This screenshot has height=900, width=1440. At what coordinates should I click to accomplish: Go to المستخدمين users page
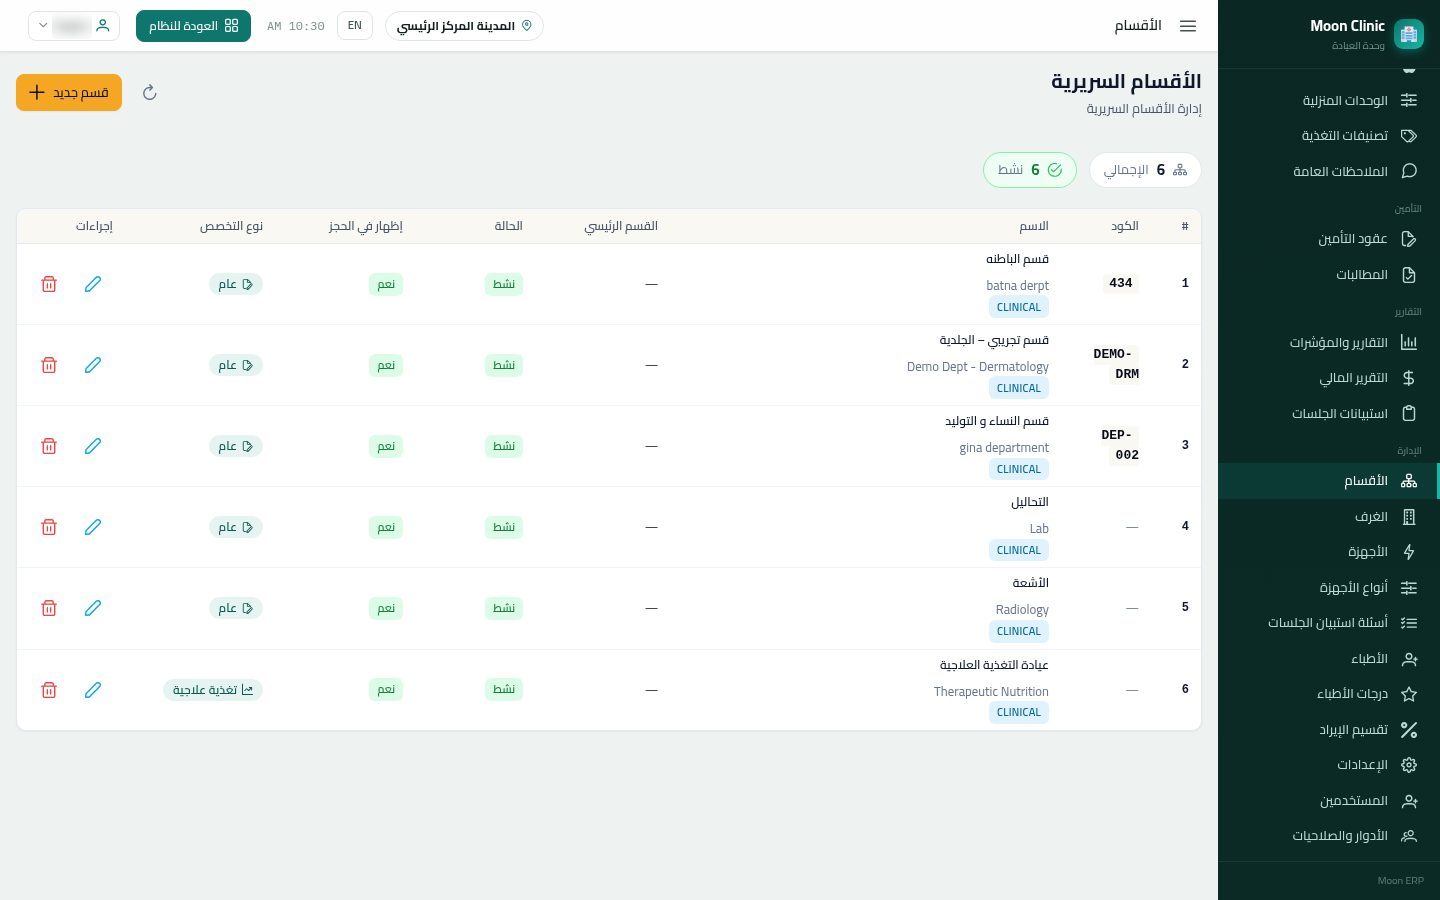click(1328, 801)
